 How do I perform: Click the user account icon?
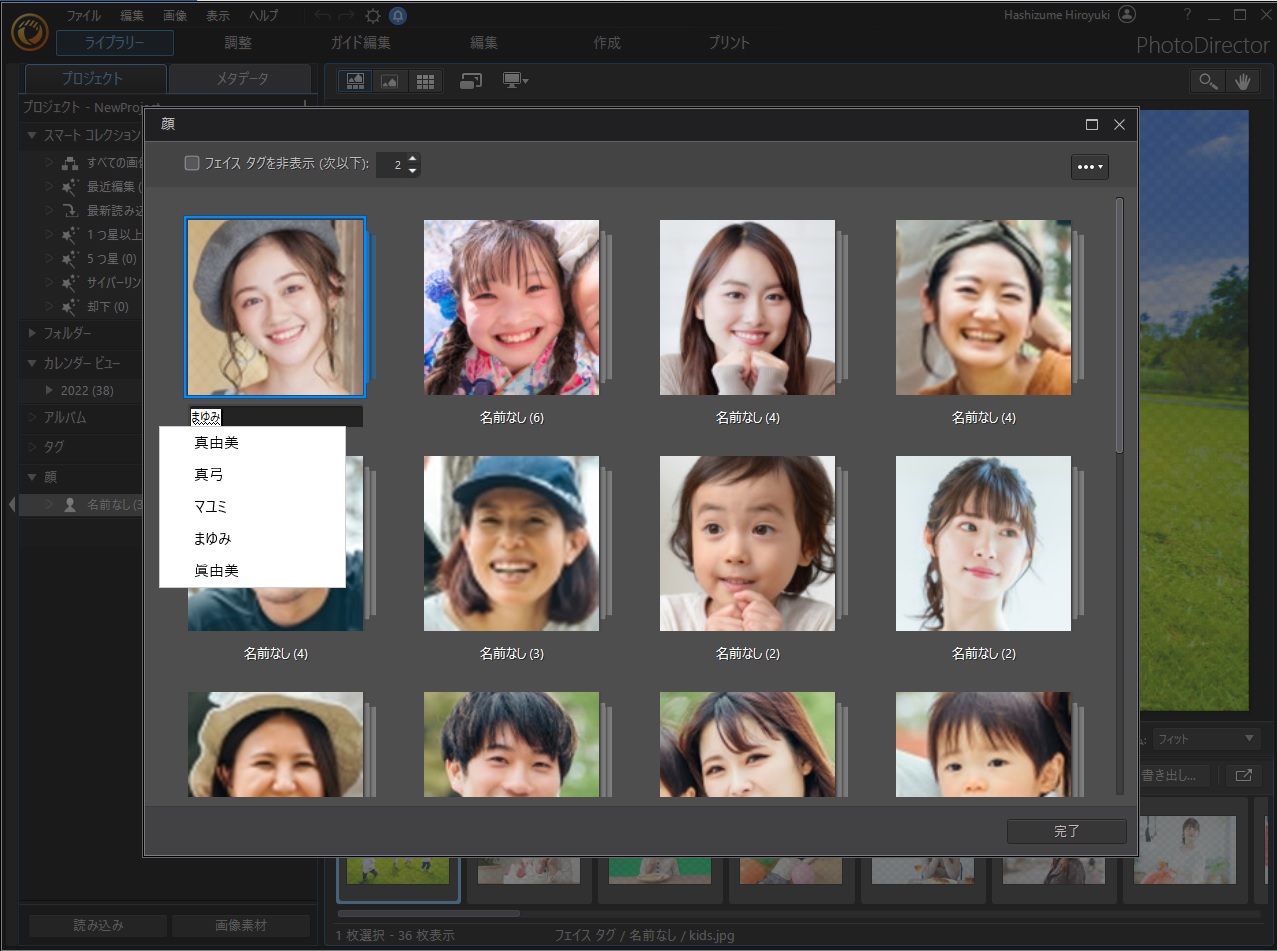tap(1127, 15)
